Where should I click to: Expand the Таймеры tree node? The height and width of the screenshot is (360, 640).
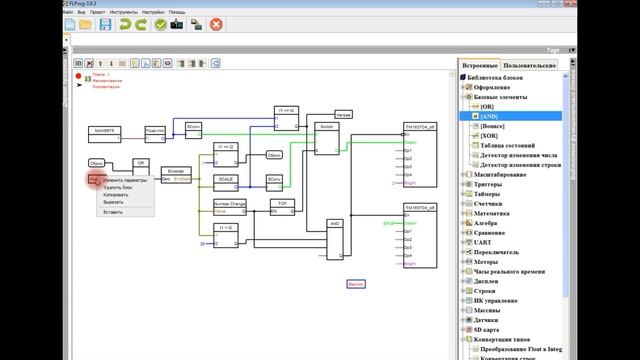(463, 194)
